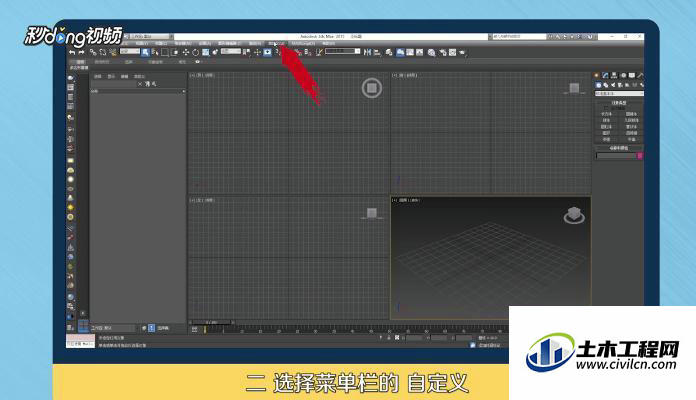Image resolution: width=696 pixels, height=400 pixels.
Task: Click search field in title bar
Action: pos(520,36)
